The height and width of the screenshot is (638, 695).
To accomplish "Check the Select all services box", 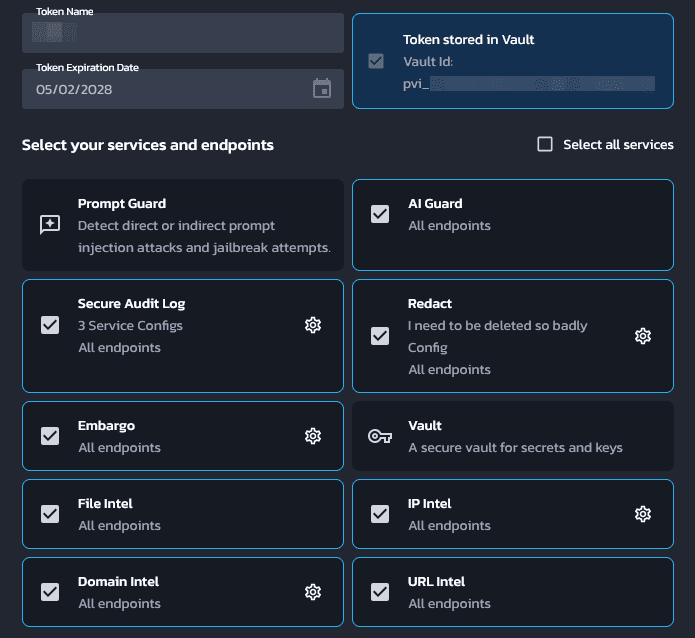I will [x=545, y=144].
